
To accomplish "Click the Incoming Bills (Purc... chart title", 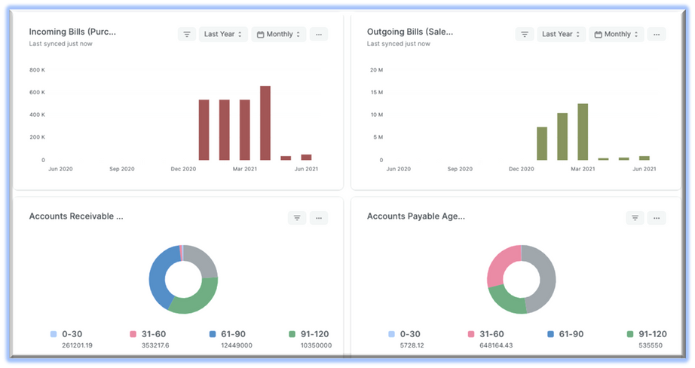I will click(x=72, y=32).
